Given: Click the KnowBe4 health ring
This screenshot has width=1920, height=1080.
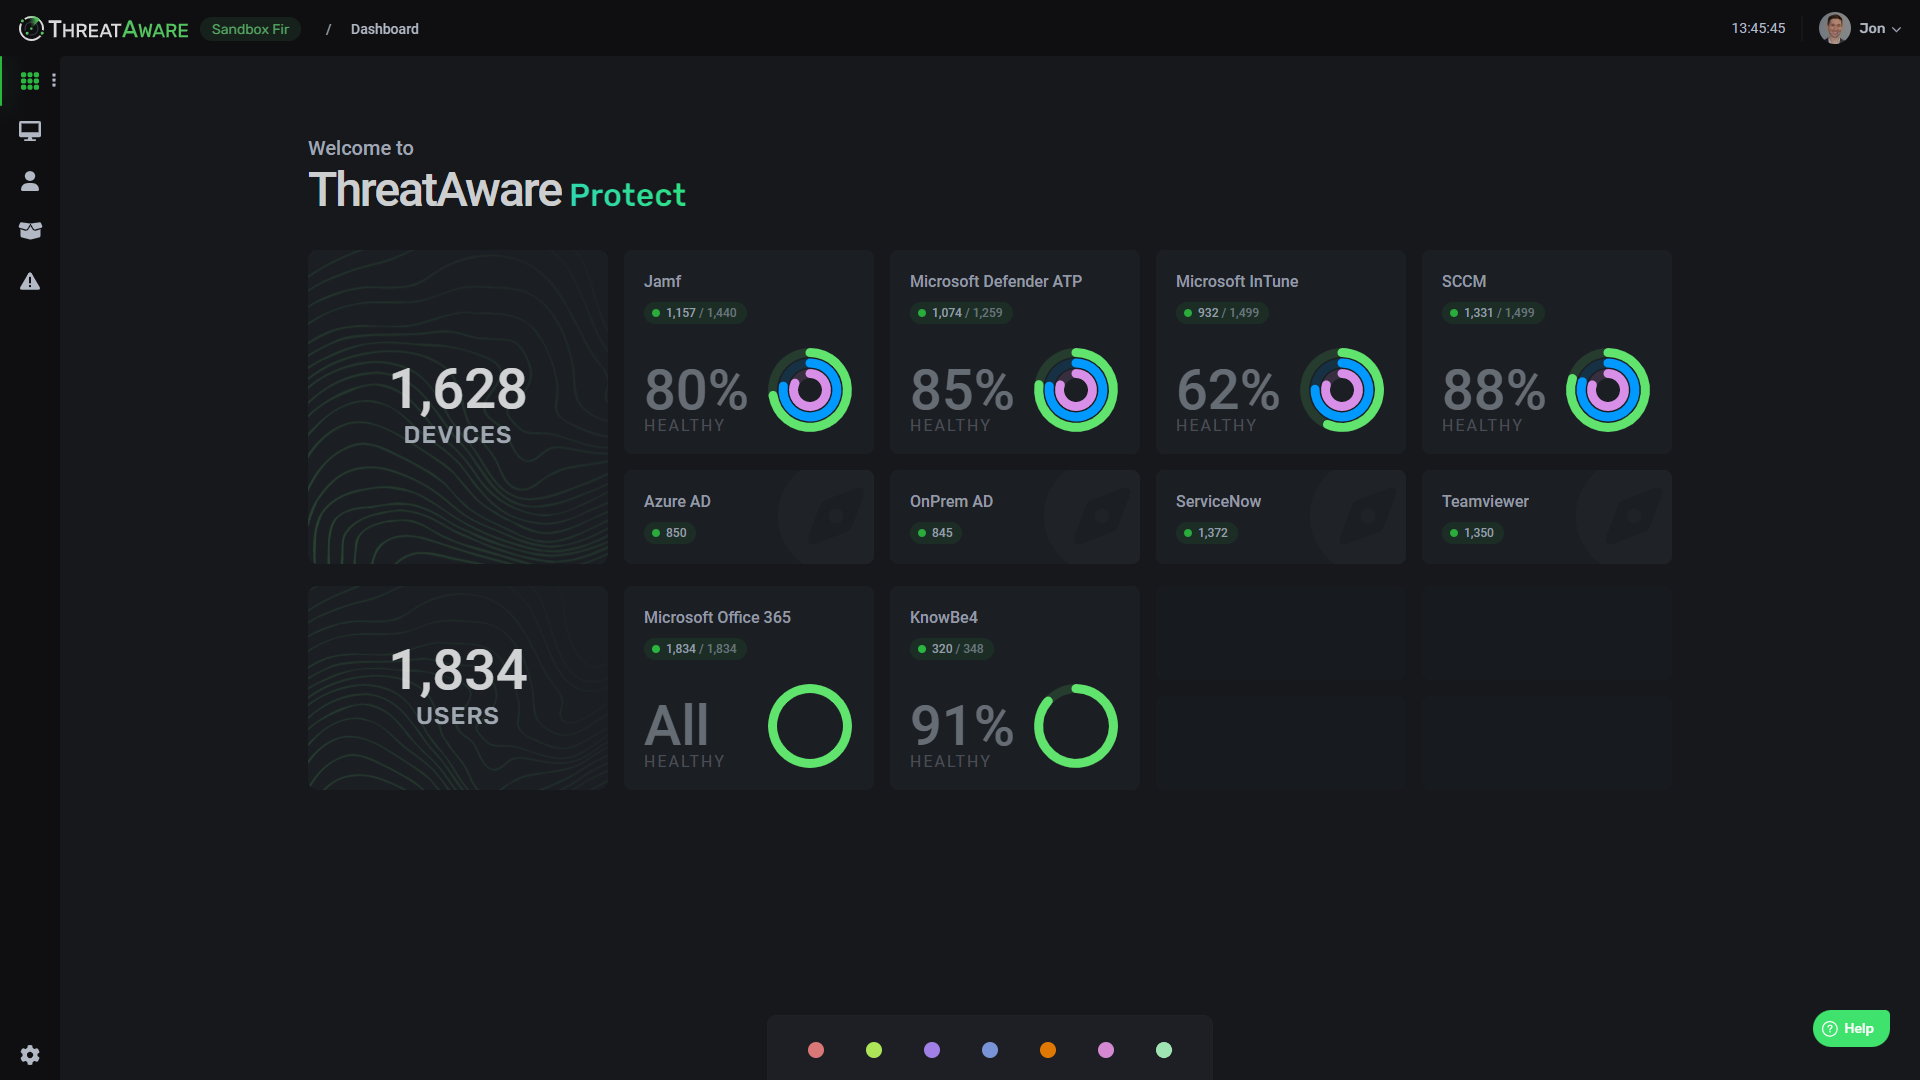Looking at the screenshot, I should (x=1076, y=726).
